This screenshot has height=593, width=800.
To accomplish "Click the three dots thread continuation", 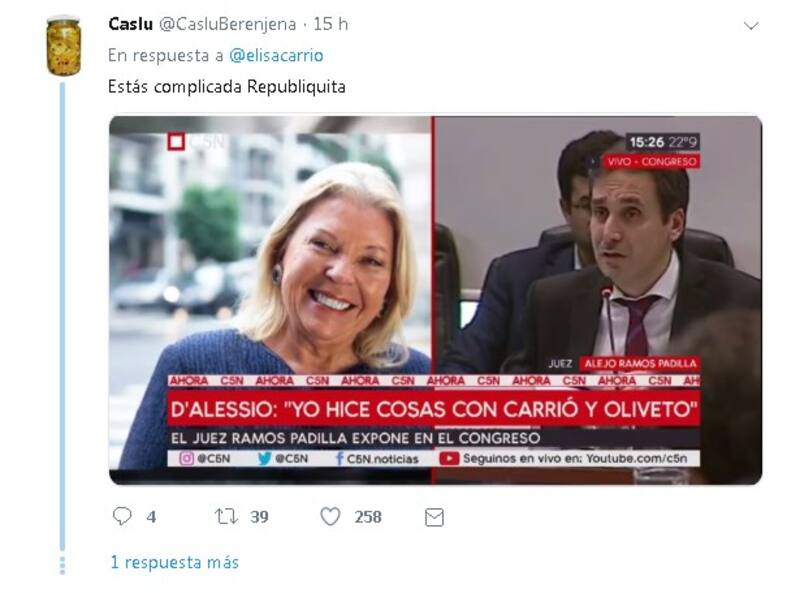I will pos(62,565).
